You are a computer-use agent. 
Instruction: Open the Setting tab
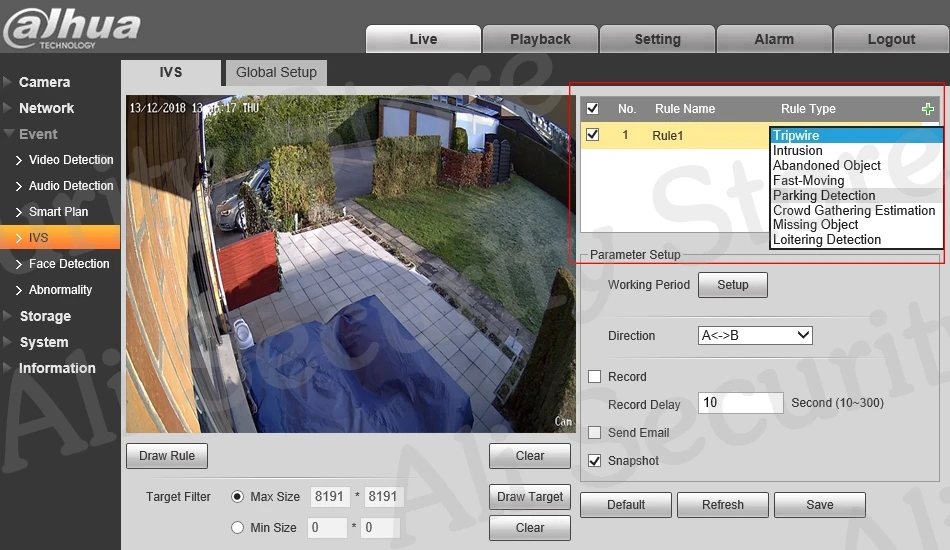657,39
